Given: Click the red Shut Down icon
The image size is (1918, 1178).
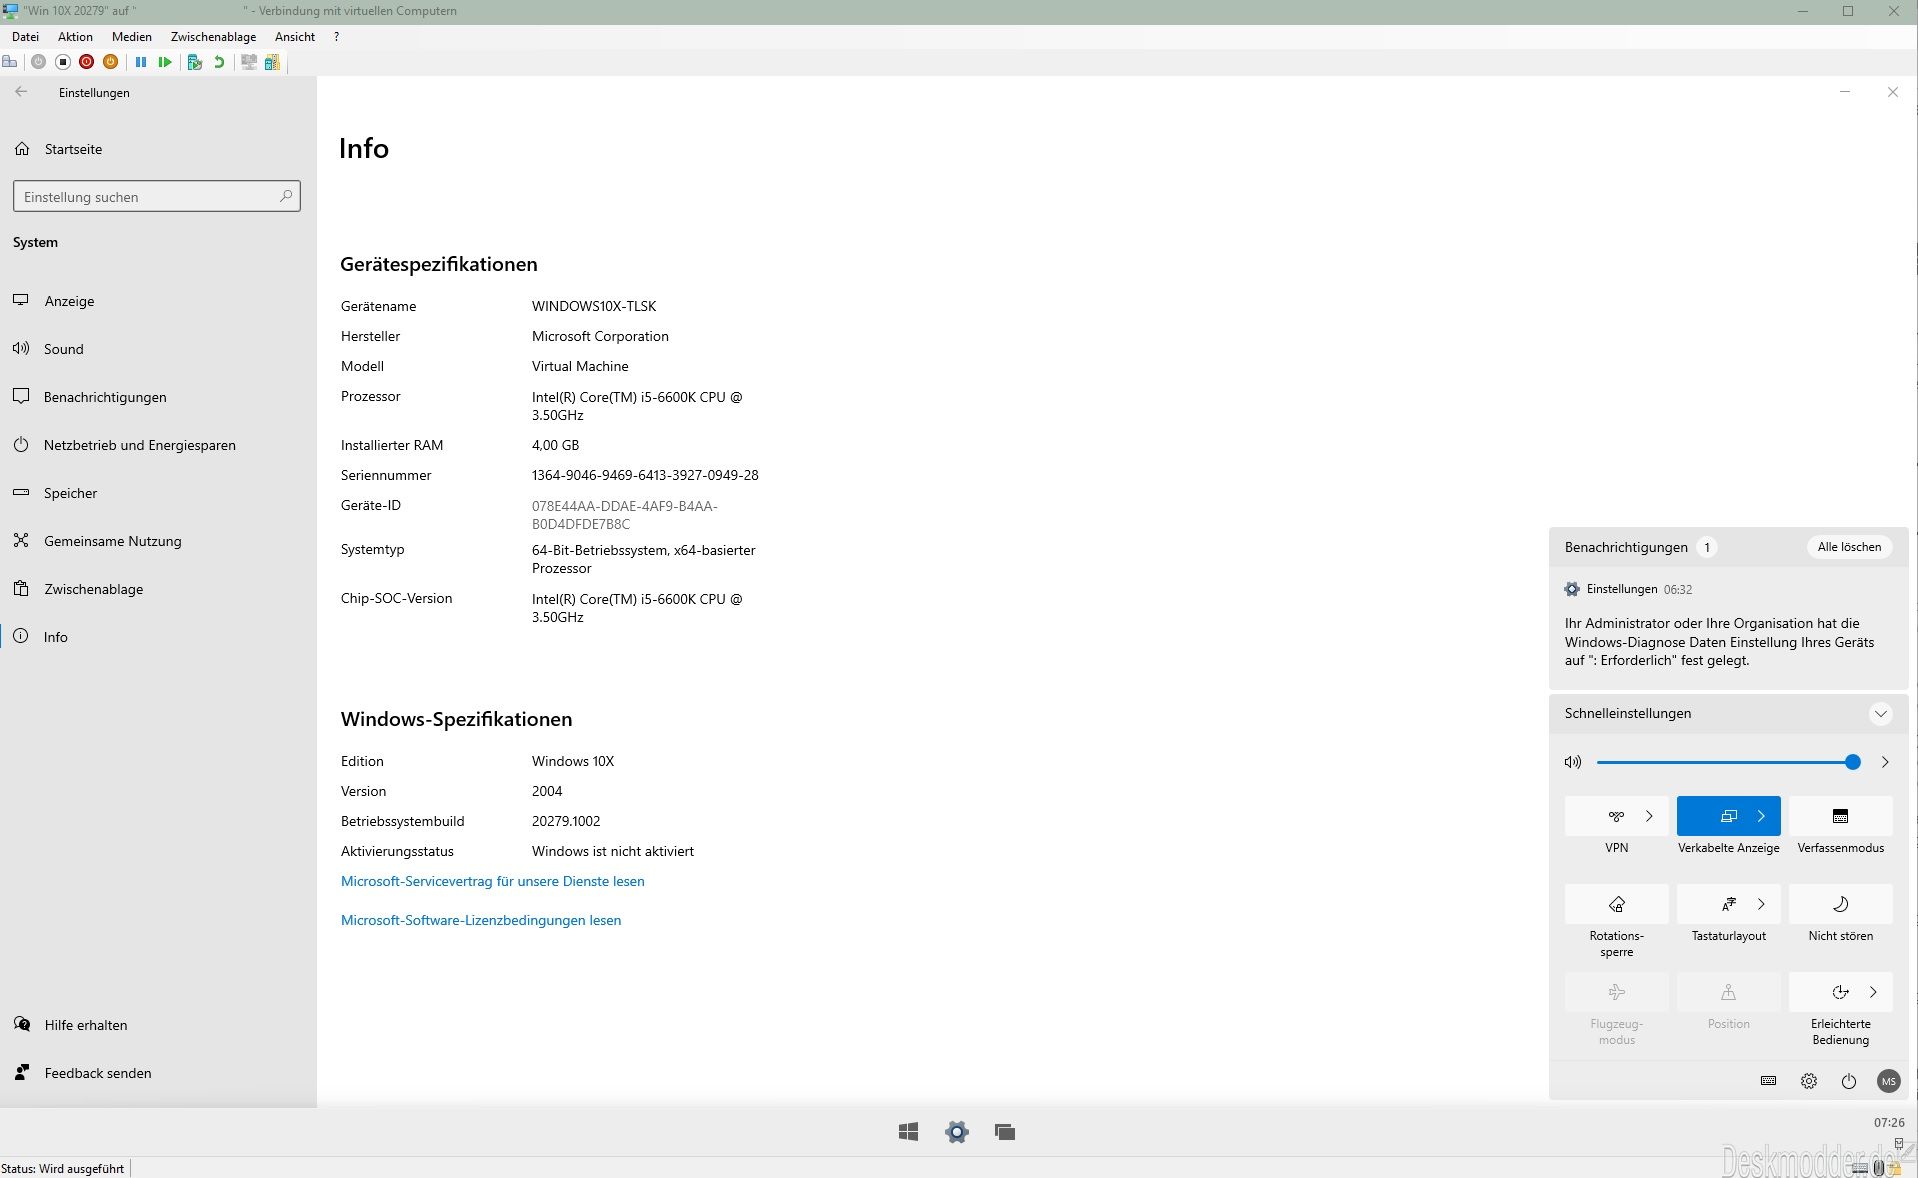Looking at the screenshot, I should 86,62.
